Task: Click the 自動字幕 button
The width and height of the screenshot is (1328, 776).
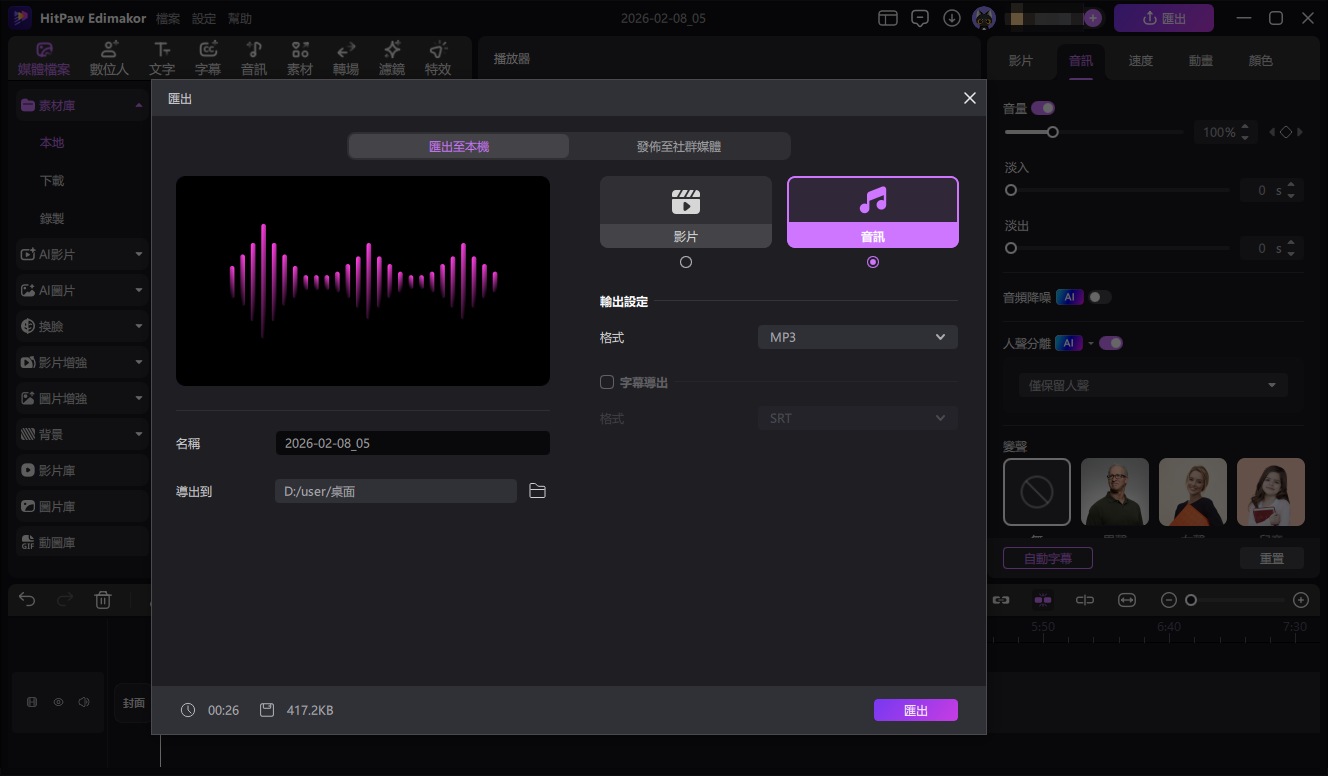Action: (1047, 558)
